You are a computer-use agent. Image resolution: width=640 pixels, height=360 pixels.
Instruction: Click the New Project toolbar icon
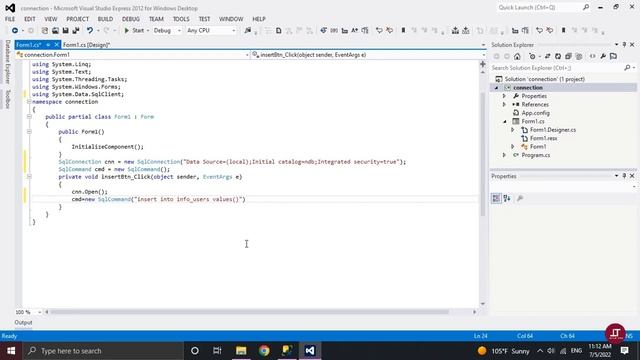point(44,31)
